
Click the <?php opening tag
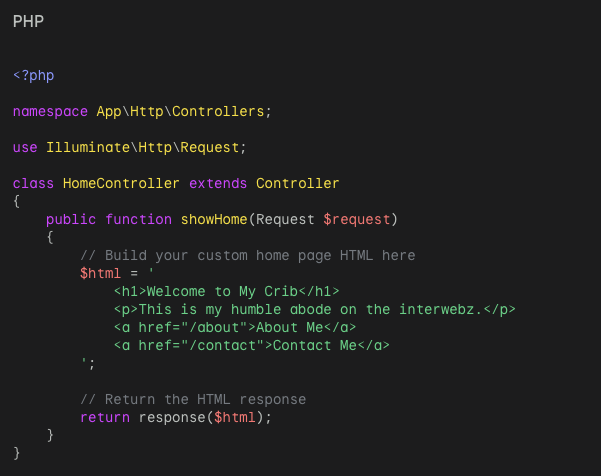pos(34,76)
